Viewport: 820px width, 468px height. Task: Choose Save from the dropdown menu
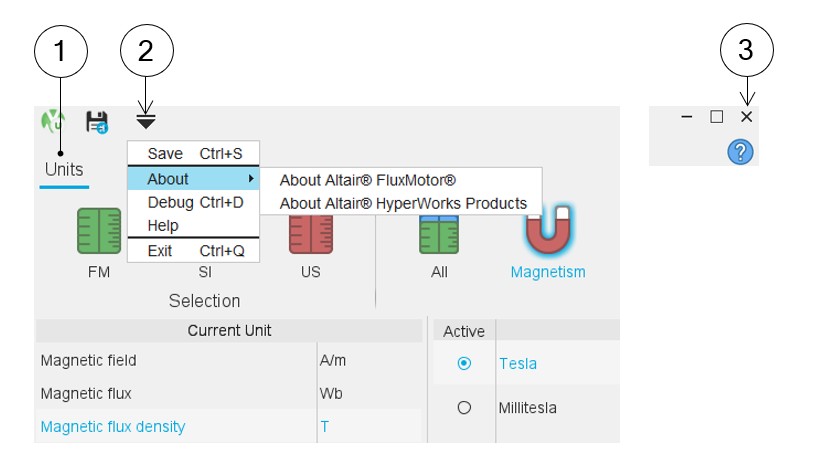click(x=193, y=154)
